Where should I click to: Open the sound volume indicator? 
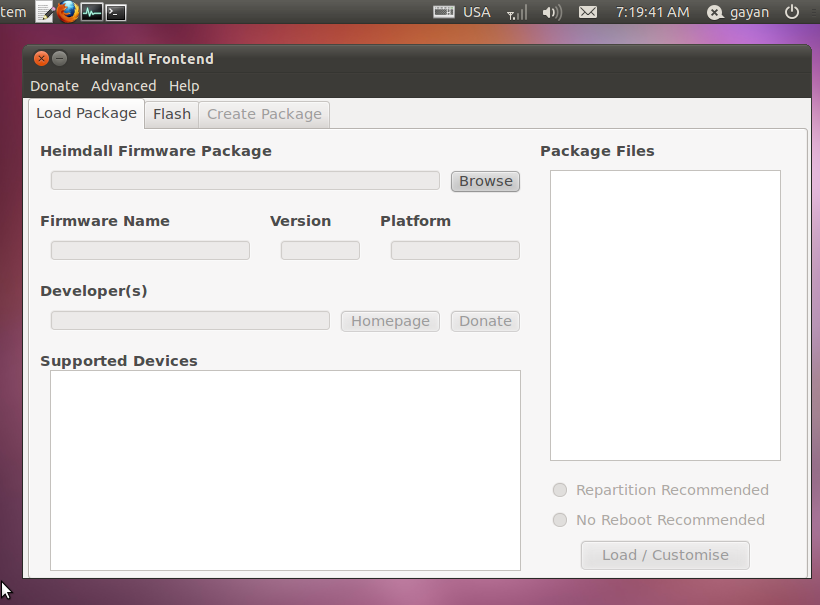tap(552, 12)
